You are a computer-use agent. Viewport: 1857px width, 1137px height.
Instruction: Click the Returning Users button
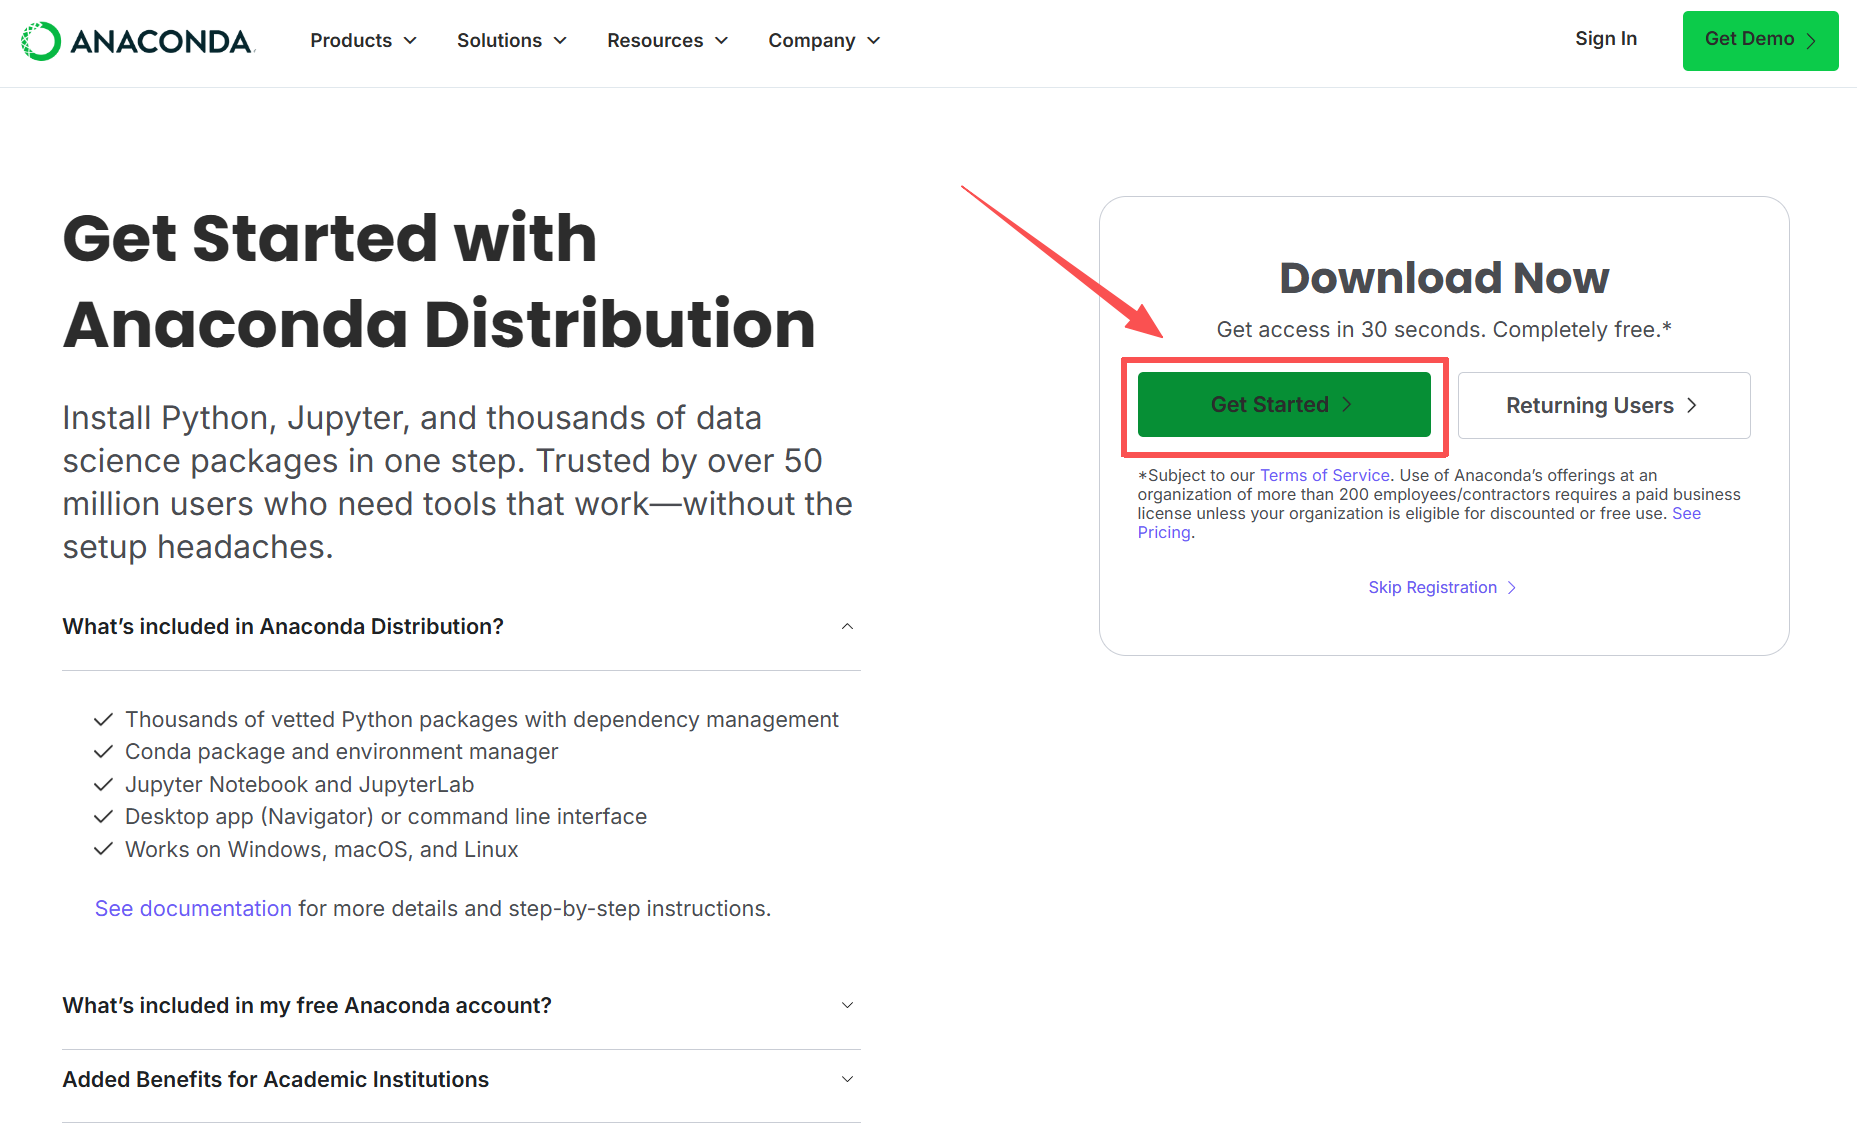tap(1604, 405)
